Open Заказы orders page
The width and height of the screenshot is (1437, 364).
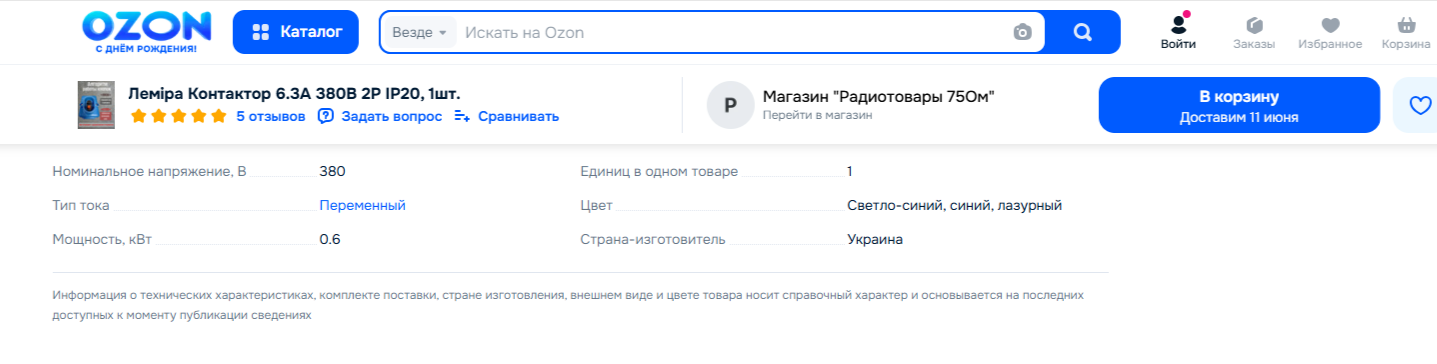coord(1253,32)
